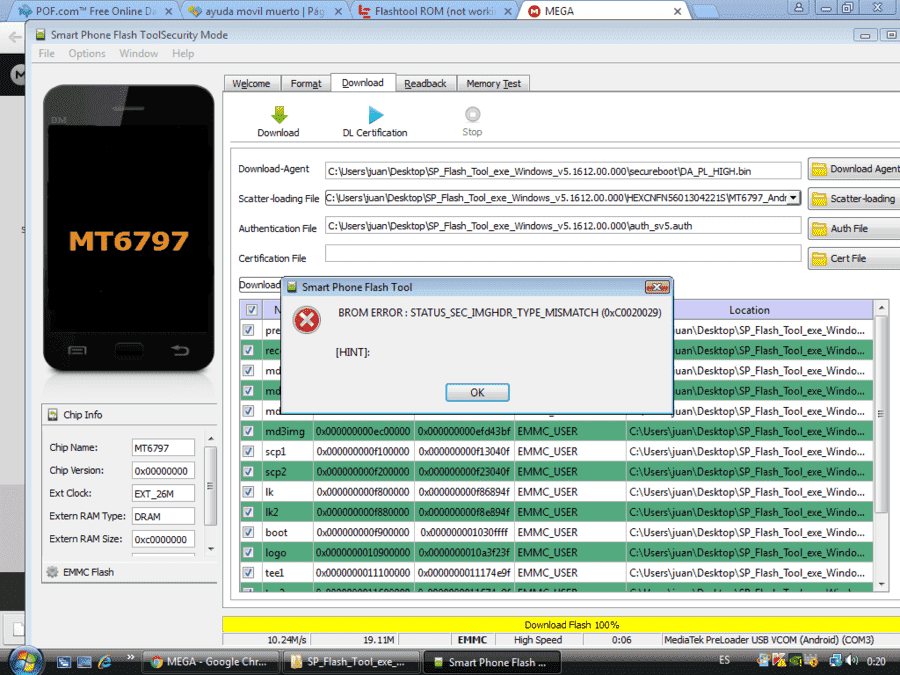This screenshot has width=900, height=675.
Task: Uncheck the scp1 row checkbox
Action: [x=248, y=451]
